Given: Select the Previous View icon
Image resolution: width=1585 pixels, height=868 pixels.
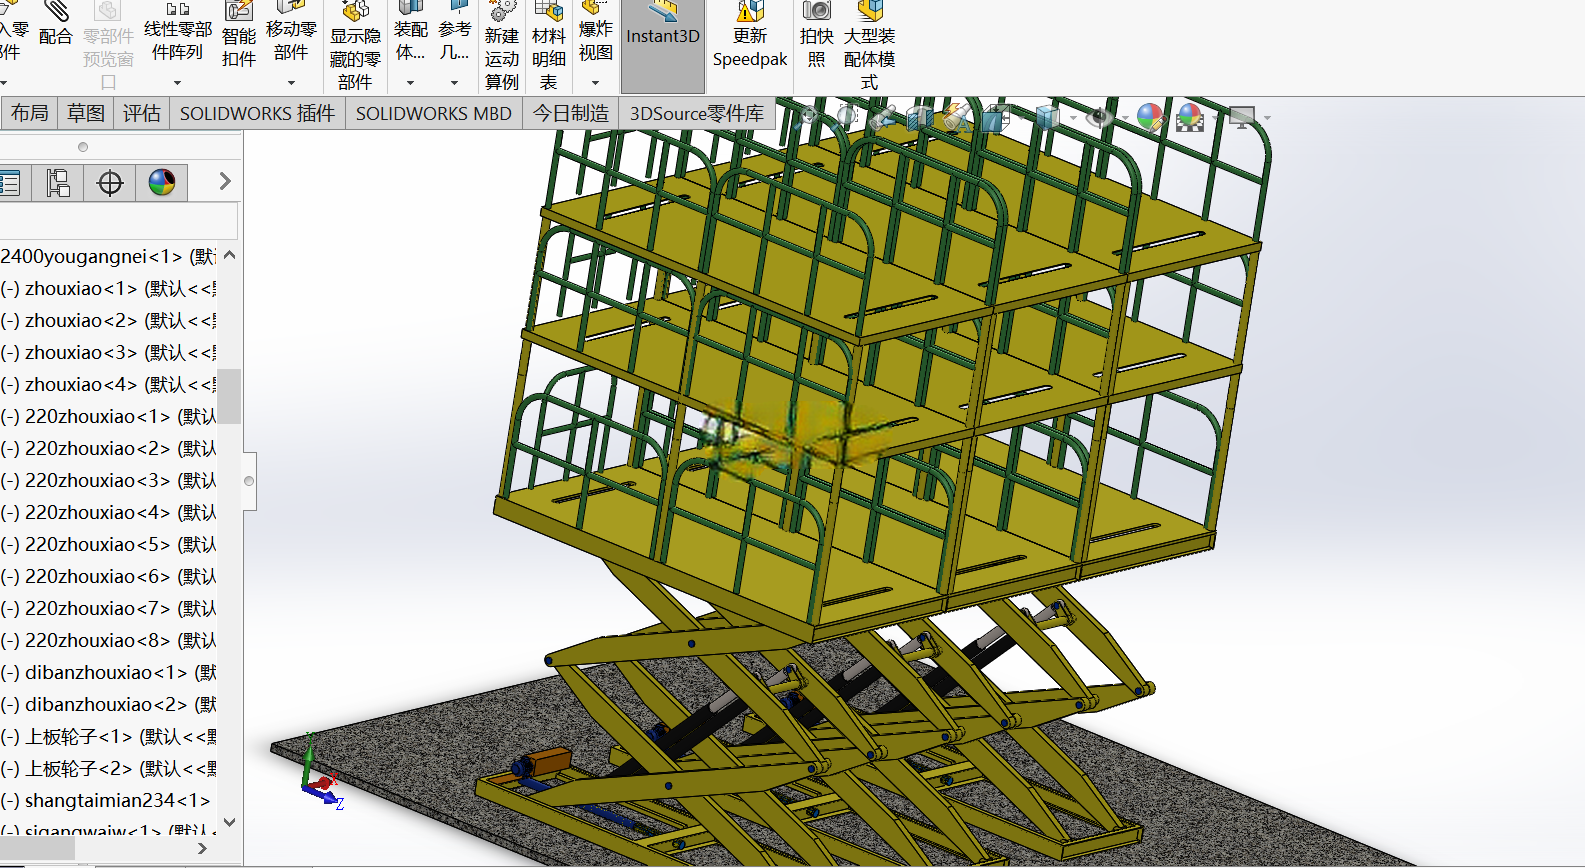Looking at the screenshot, I should [882, 118].
